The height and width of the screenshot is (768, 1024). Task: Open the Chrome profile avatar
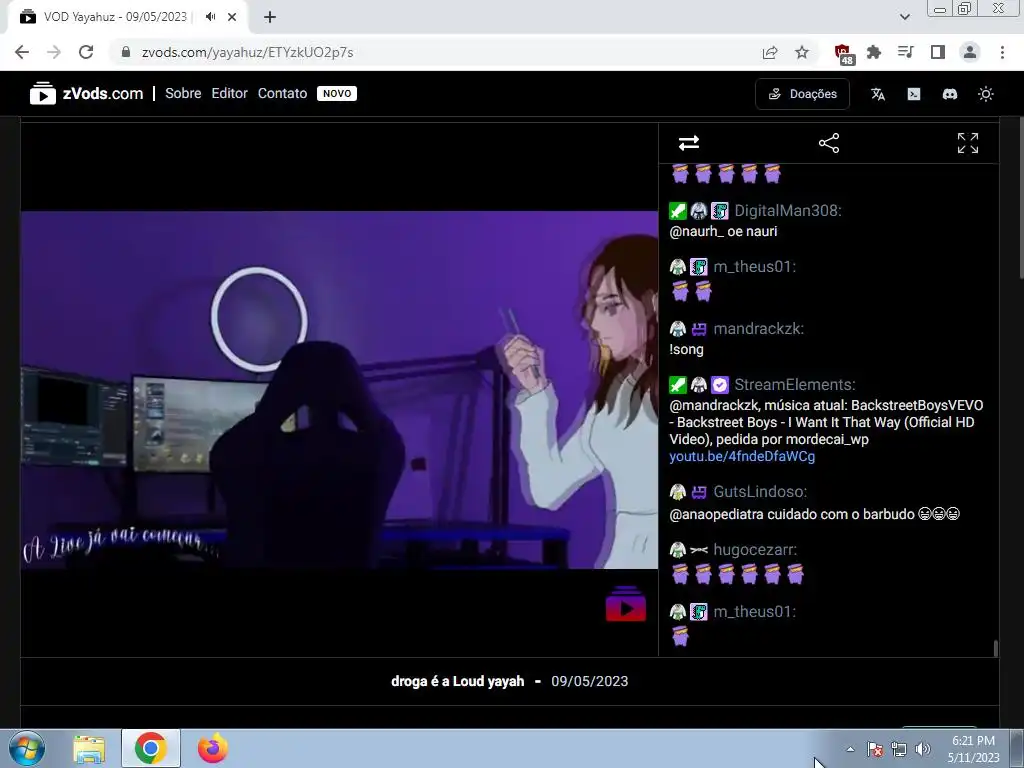click(970, 52)
